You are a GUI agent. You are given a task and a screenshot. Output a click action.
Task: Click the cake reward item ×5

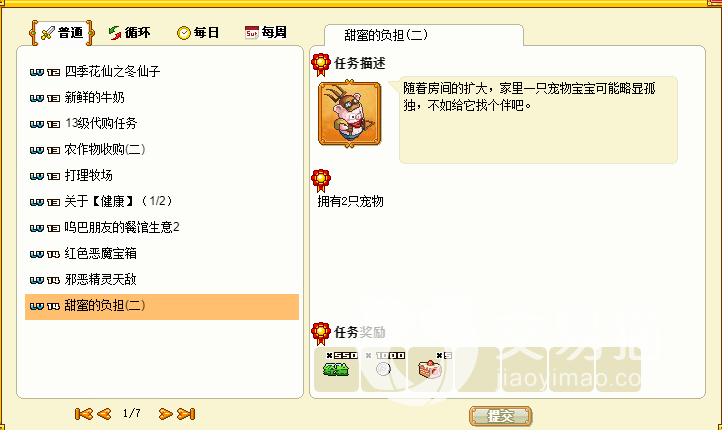tap(431, 369)
